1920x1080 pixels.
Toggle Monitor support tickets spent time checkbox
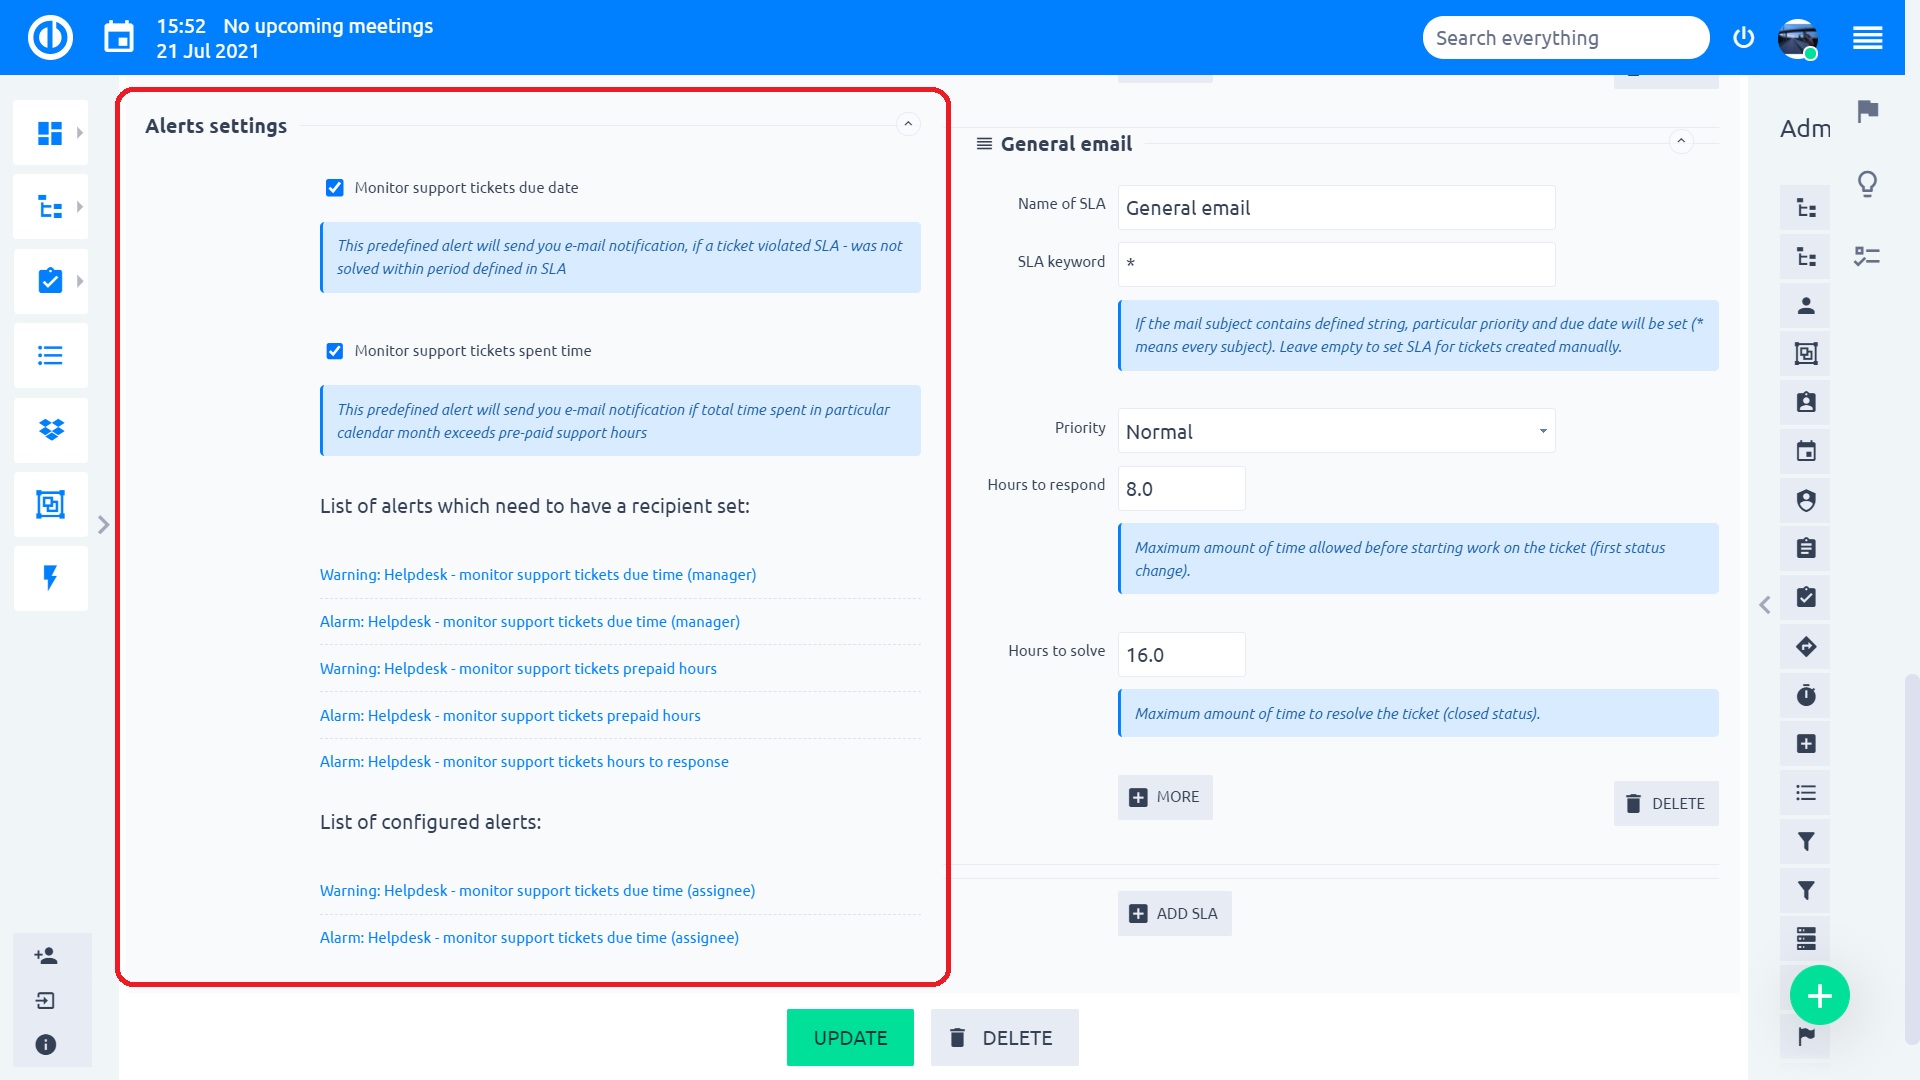(x=335, y=351)
